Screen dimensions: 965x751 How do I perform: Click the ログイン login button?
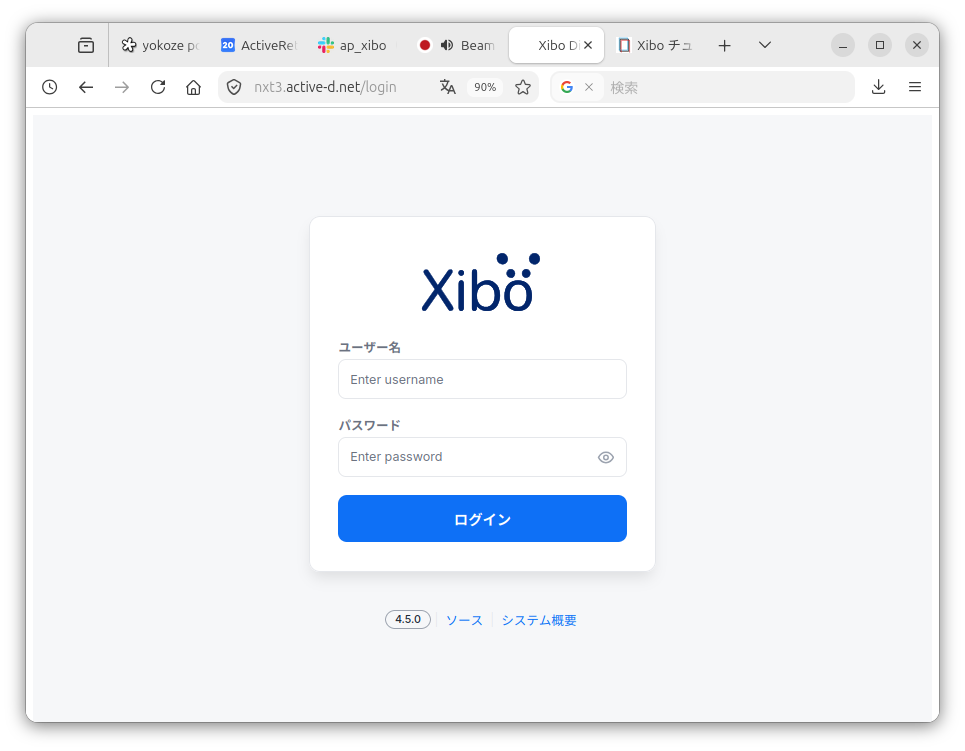click(x=482, y=518)
